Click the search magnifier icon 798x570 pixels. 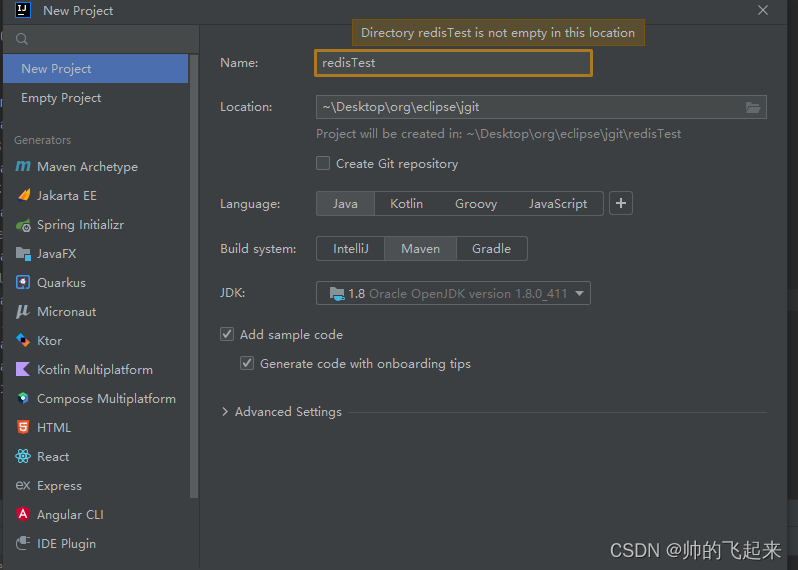[x=21, y=39]
